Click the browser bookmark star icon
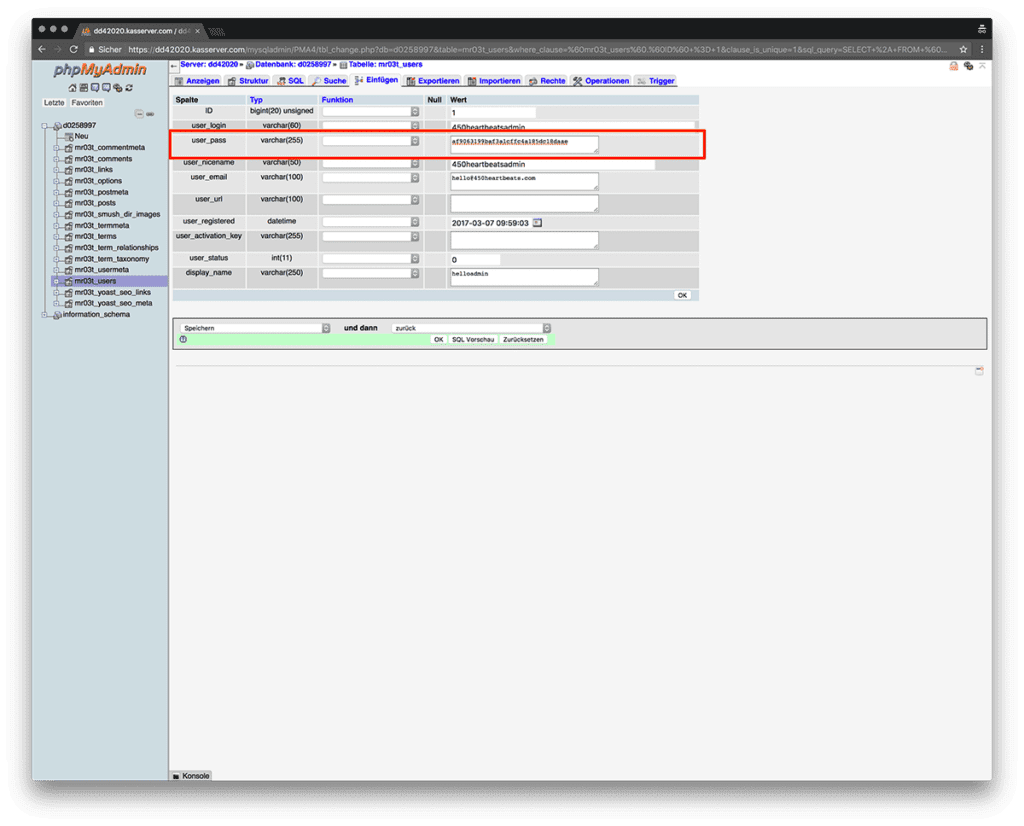 coord(963,49)
